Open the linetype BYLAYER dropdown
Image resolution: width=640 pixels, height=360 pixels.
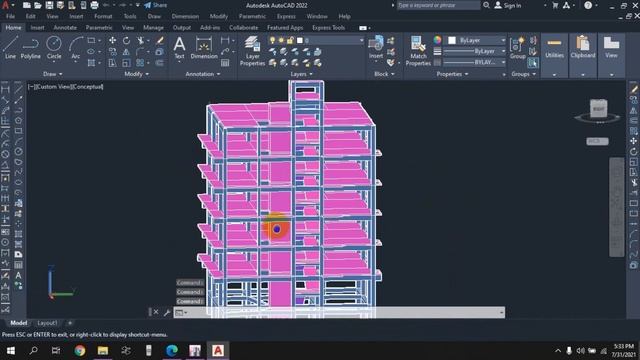coord(502,62)
